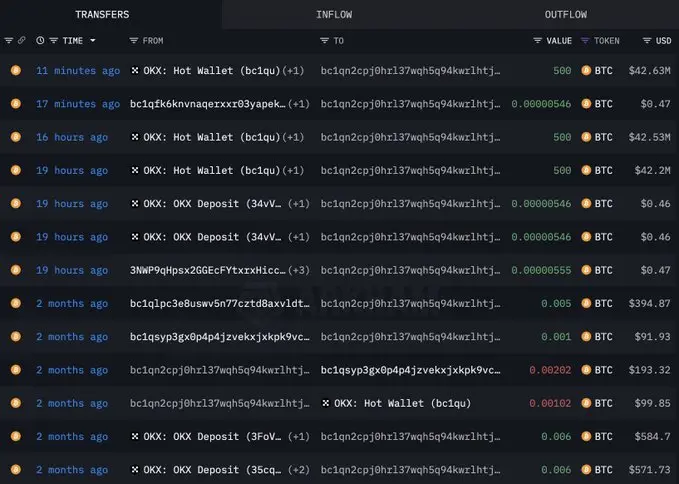Click address bc1qfk6knvnaqerxxr03yapek in FROM column
This screenshot has height=484, width=679.
click(x=207, y=104)
